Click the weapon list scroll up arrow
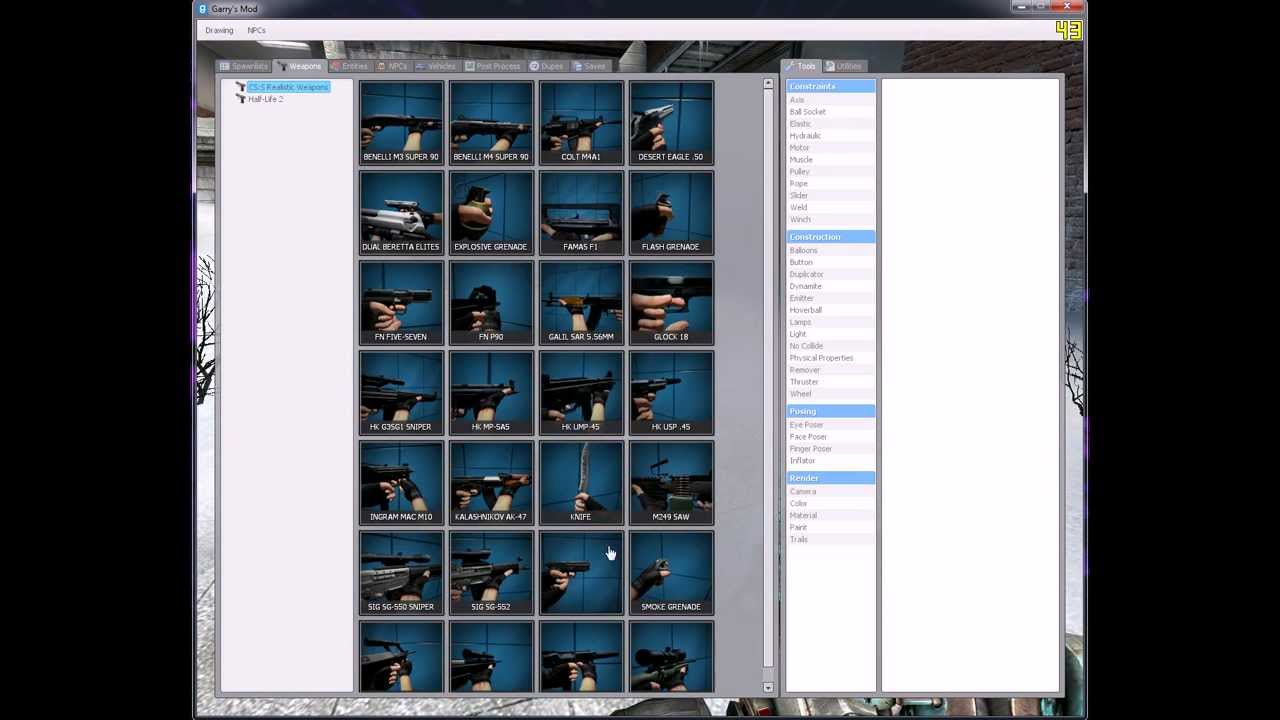 [x=768, y=84]
